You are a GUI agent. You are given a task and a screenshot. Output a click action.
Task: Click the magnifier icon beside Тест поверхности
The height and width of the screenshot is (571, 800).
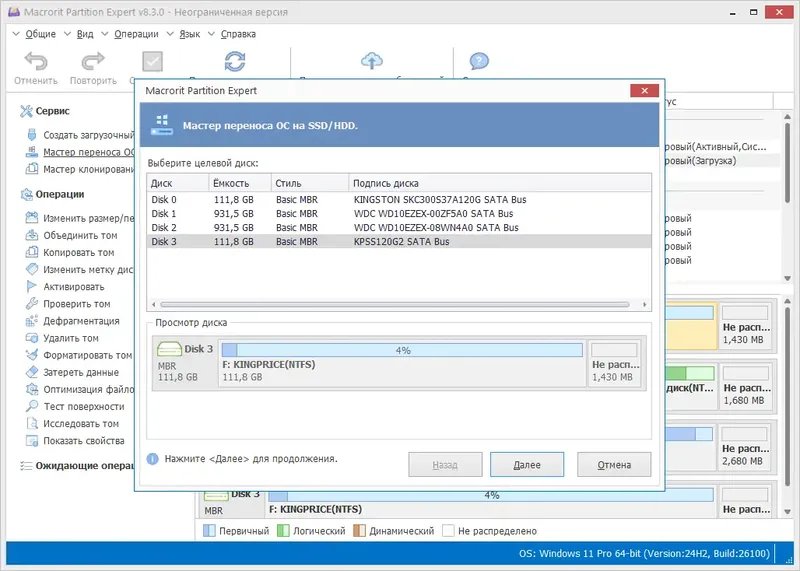(x=32, y=406)
